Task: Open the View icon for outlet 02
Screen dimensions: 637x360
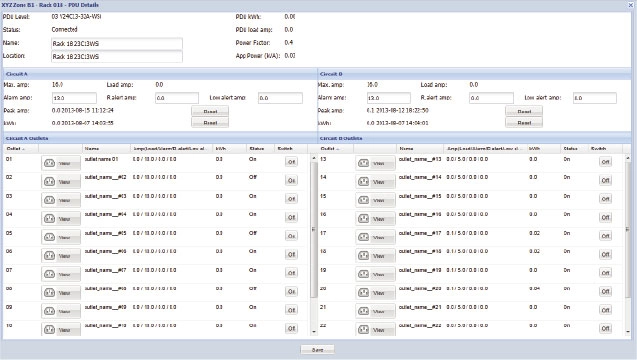Action: 61,182
